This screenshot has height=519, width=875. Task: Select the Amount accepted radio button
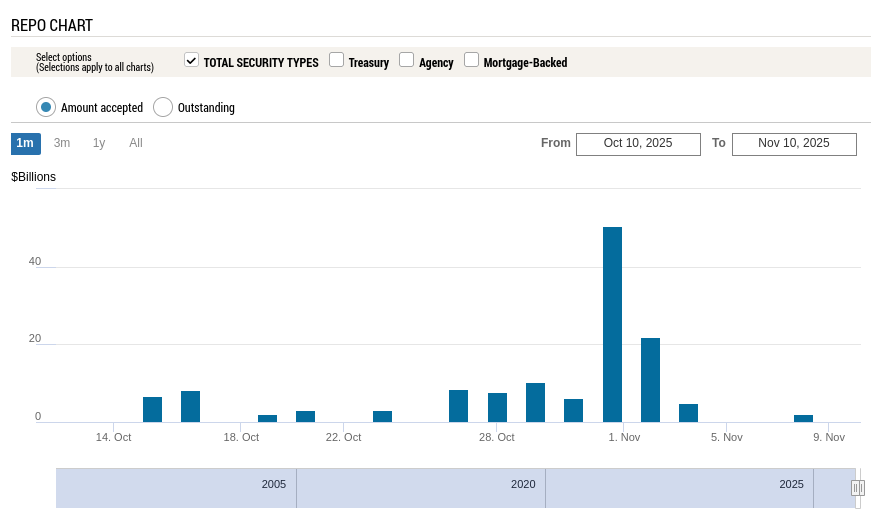pyautogui.click(x=46, y=107)
